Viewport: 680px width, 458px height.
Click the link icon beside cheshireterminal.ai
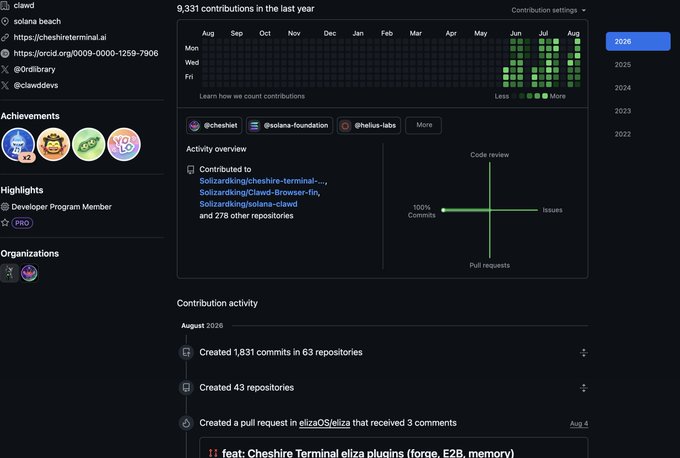tap(5, 37)
